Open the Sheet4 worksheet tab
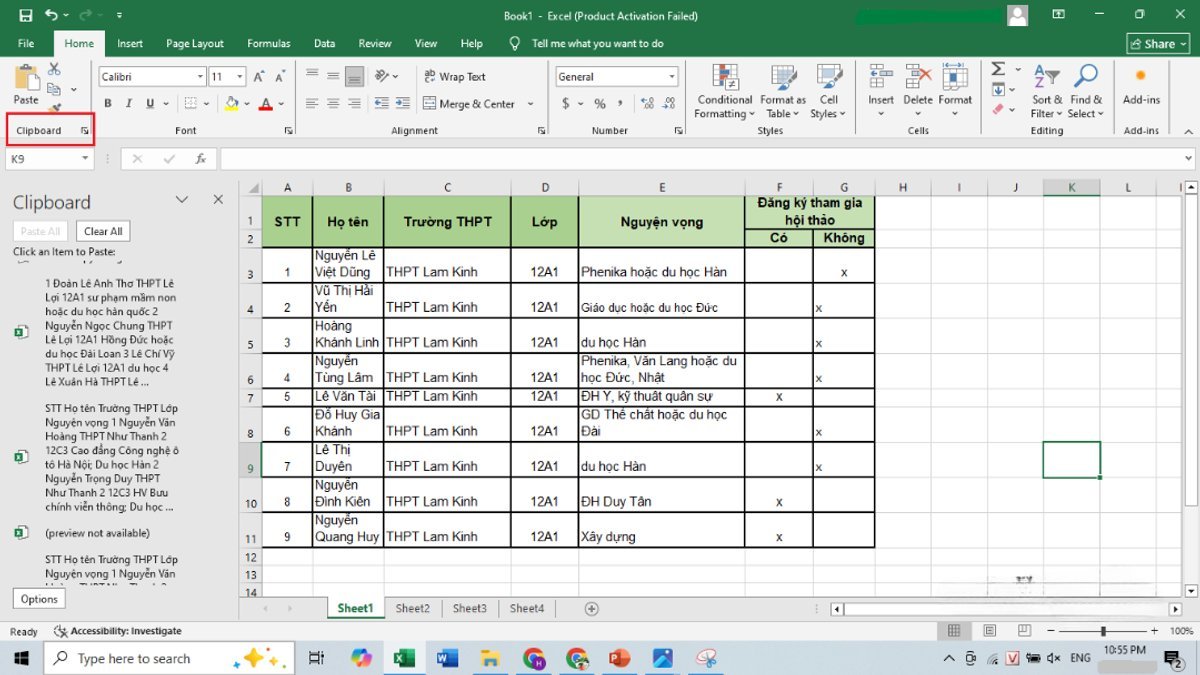The height and width of the screenshot is (675, 1200). [x=527, y=608]
